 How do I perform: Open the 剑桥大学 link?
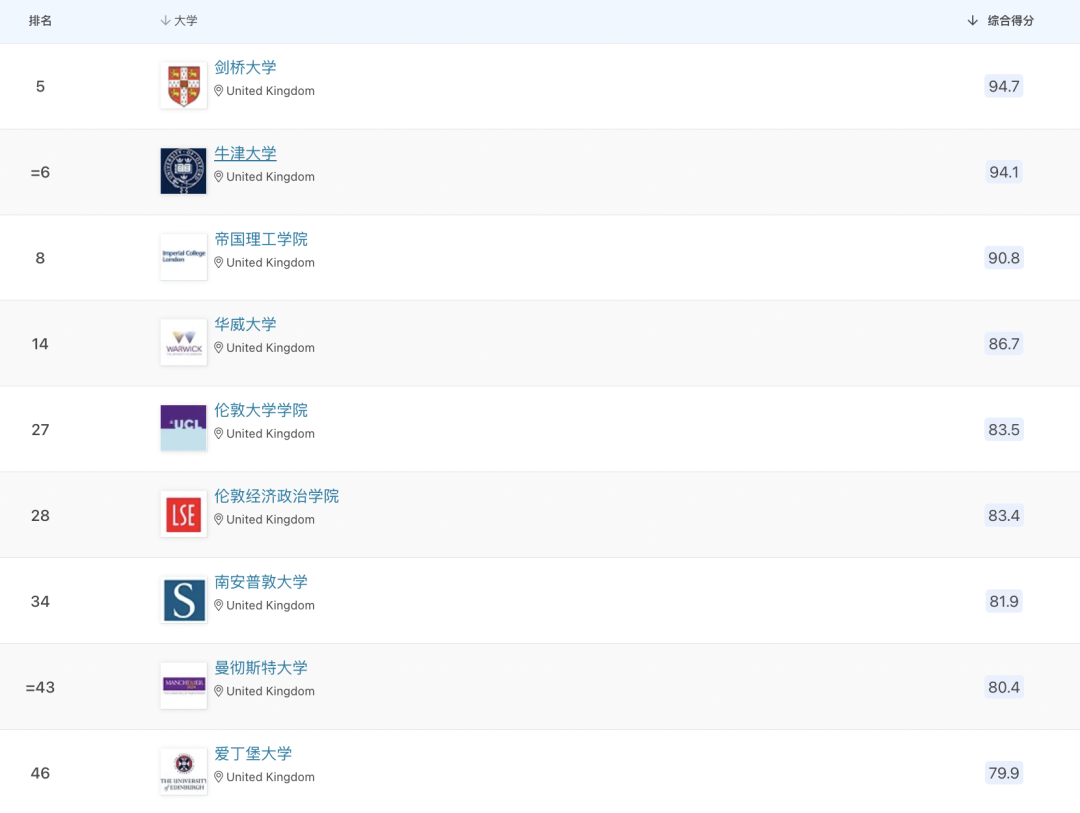click(x=245, y=68)
